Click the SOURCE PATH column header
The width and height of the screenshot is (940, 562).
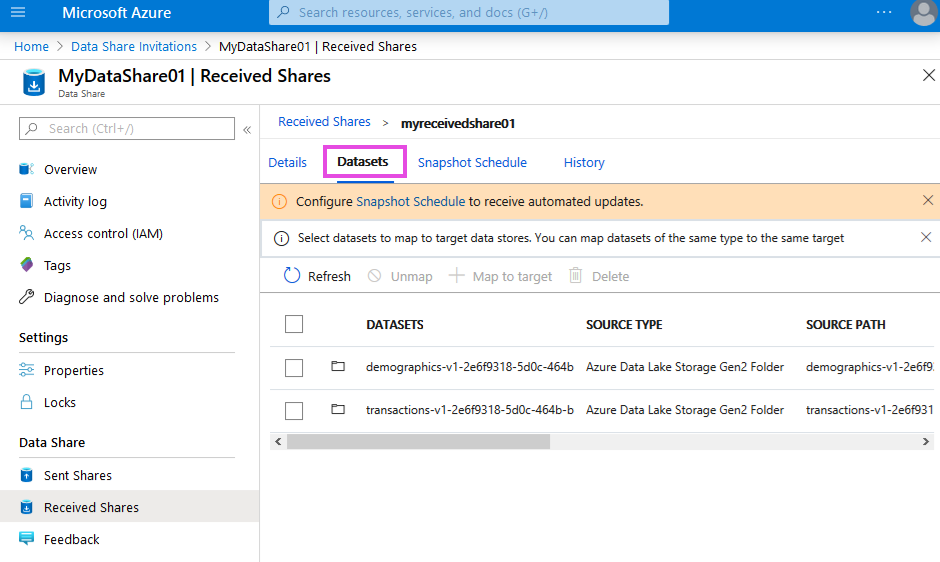pos(845,324)
